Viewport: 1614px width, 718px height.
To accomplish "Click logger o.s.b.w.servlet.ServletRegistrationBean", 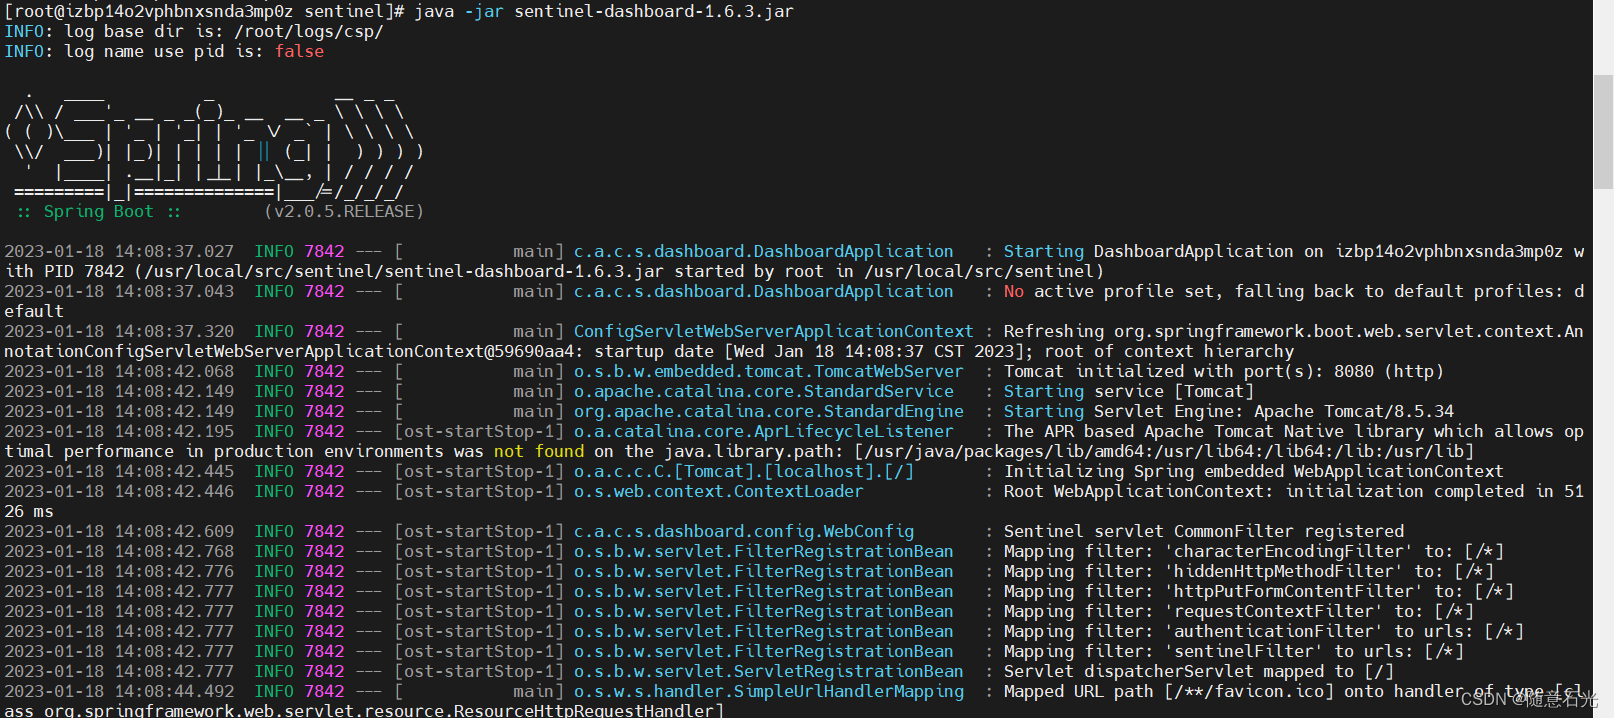I will [769, 671].
